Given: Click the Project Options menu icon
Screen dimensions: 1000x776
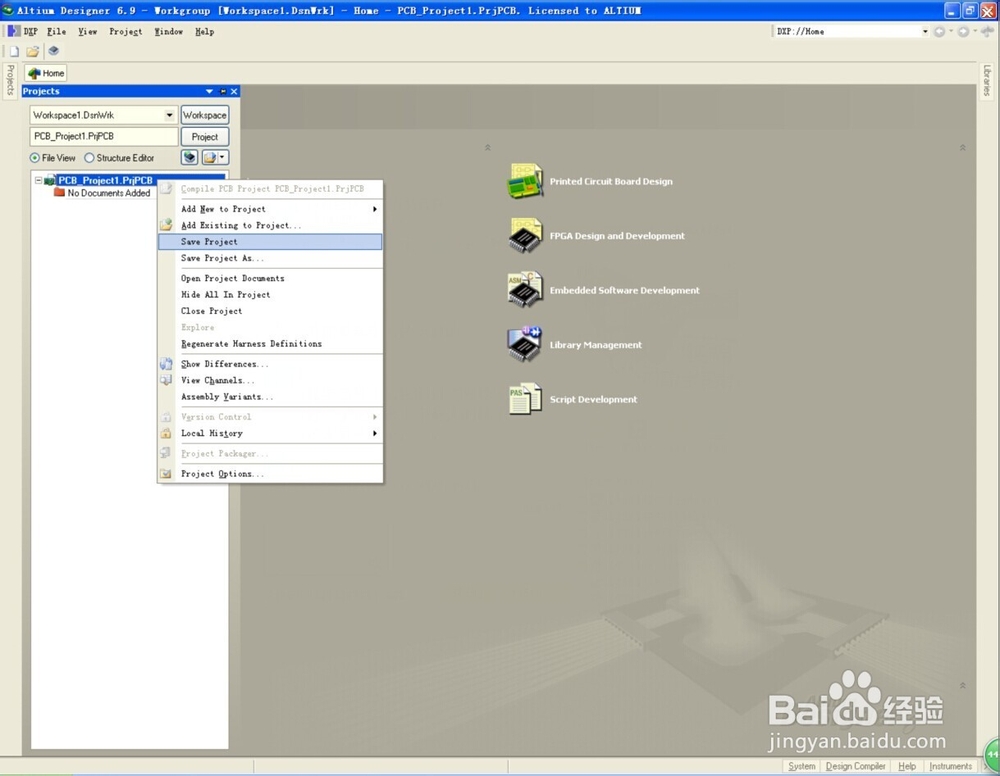Looking at the screenshot, I should [166, 474].
